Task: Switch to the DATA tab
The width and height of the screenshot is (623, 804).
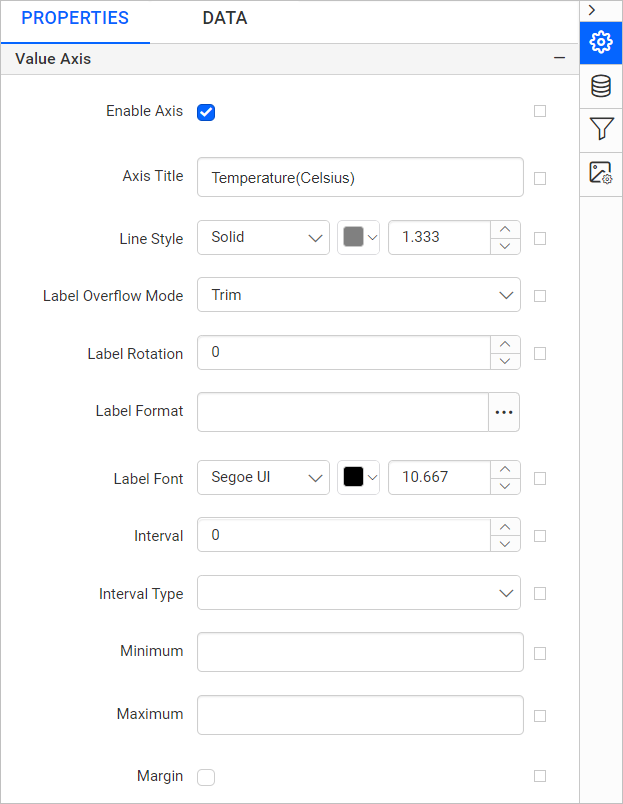Action: tap(225, 18)
